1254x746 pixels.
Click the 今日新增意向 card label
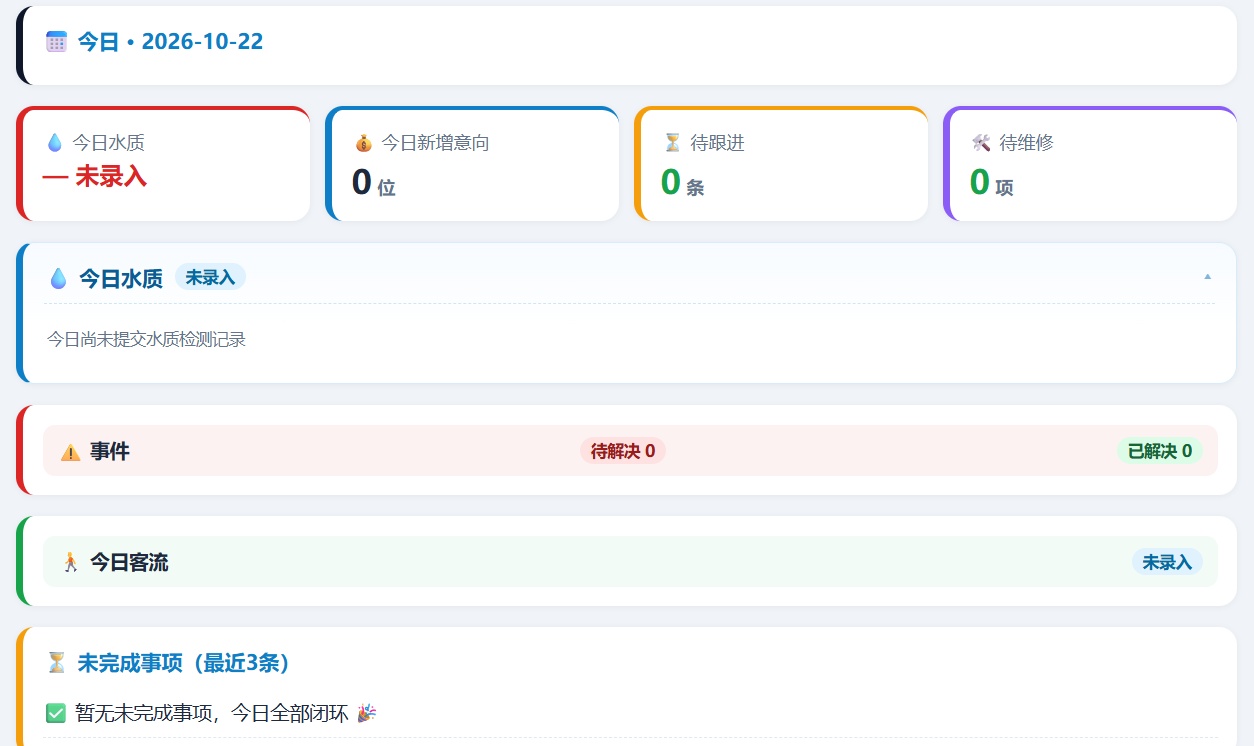(x=435, y=143)
